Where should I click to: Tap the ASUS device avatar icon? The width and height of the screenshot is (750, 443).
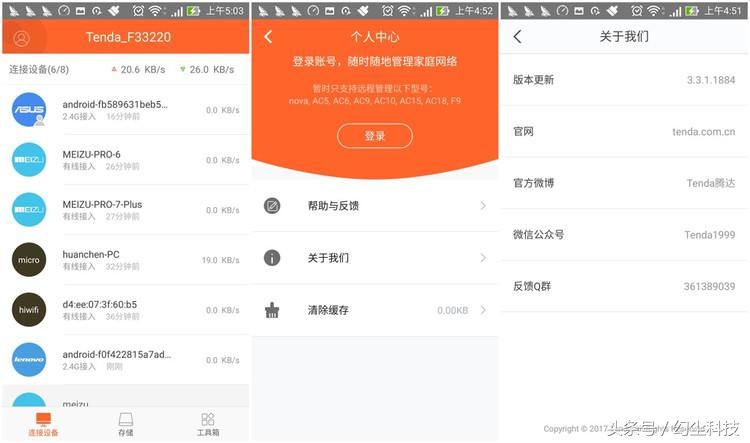(x=29, y=110)
